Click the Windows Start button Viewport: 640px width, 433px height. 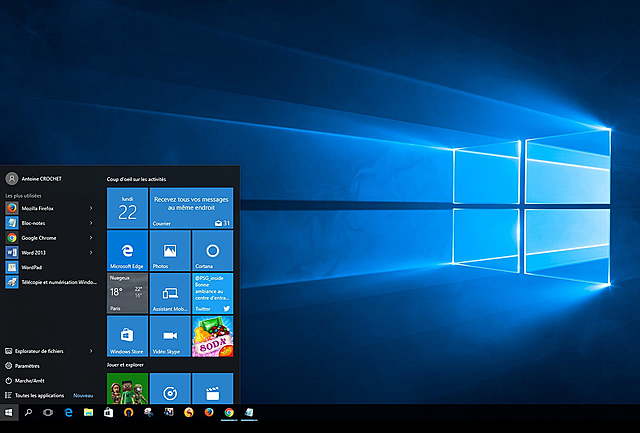(x=9, y=413)
